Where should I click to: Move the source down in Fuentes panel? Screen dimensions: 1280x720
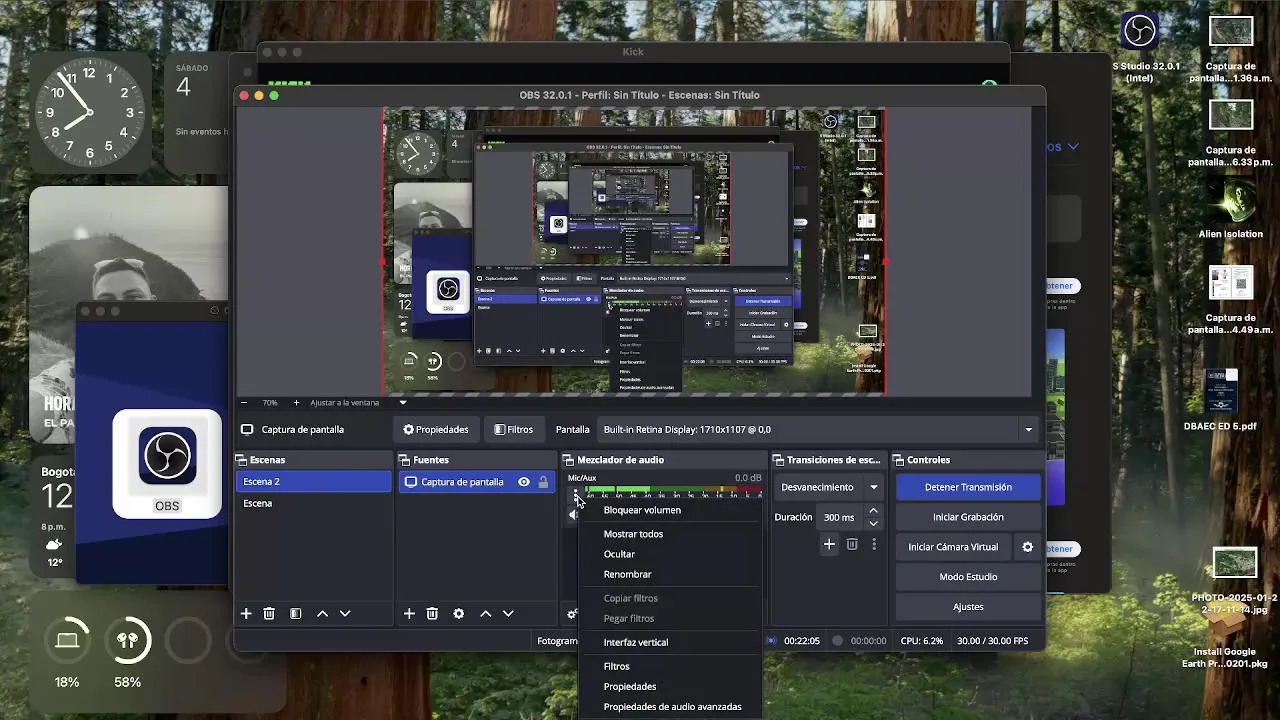point(508,613)
